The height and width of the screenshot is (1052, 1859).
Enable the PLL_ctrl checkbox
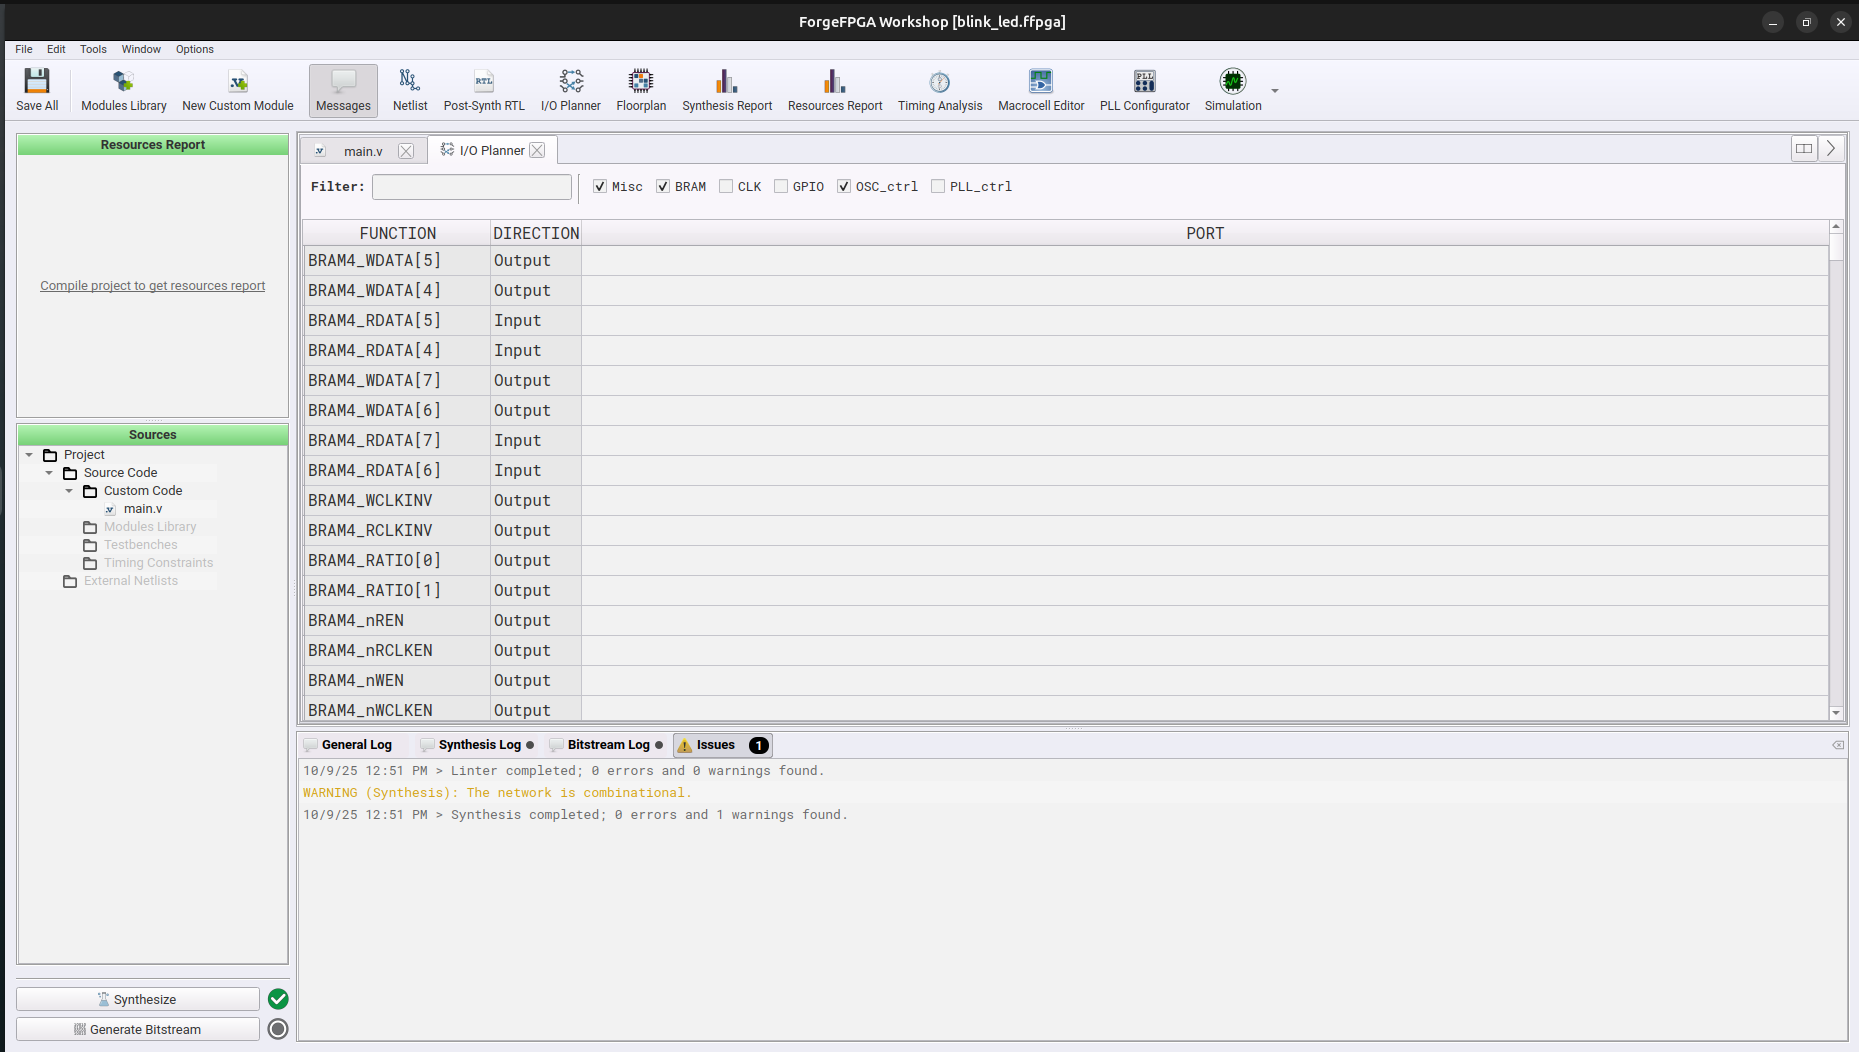[x=938, y=187]
